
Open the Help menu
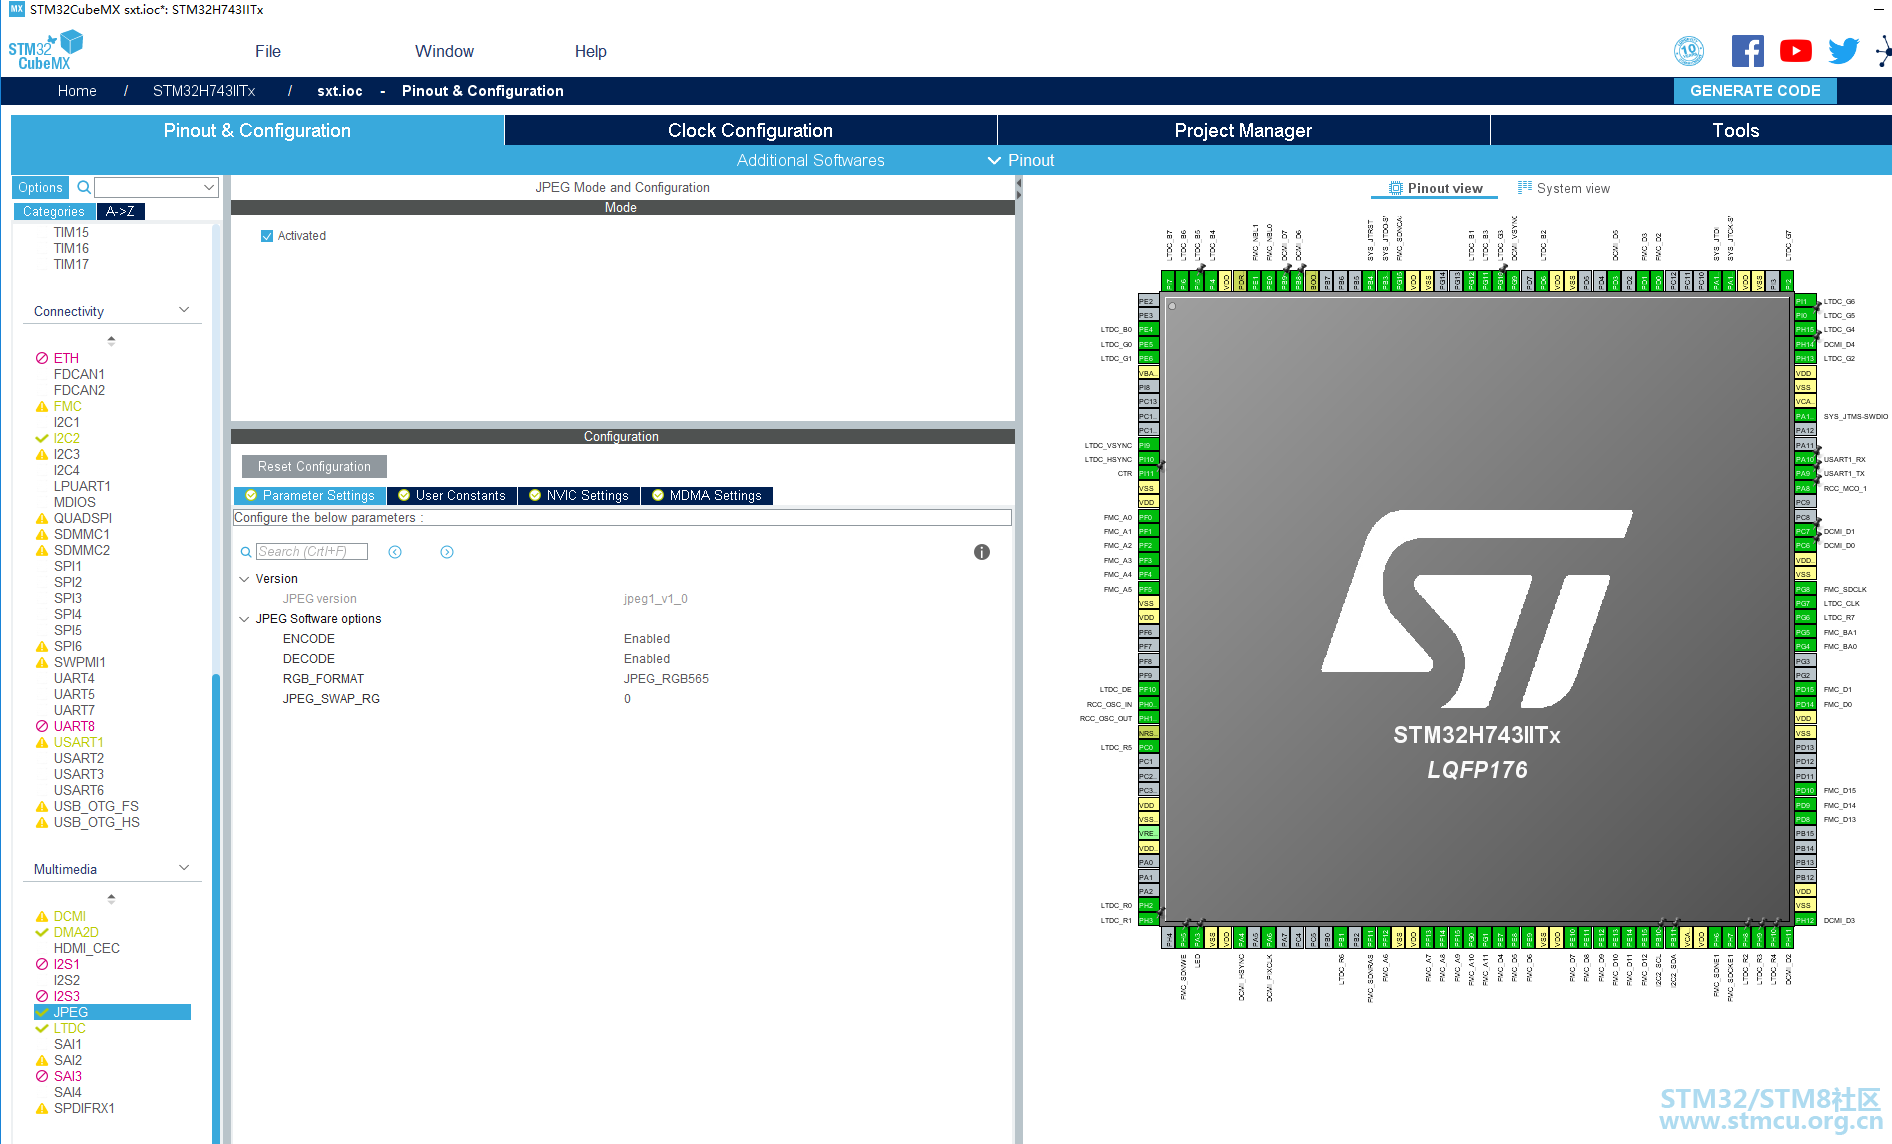click(x=591, y=51)
